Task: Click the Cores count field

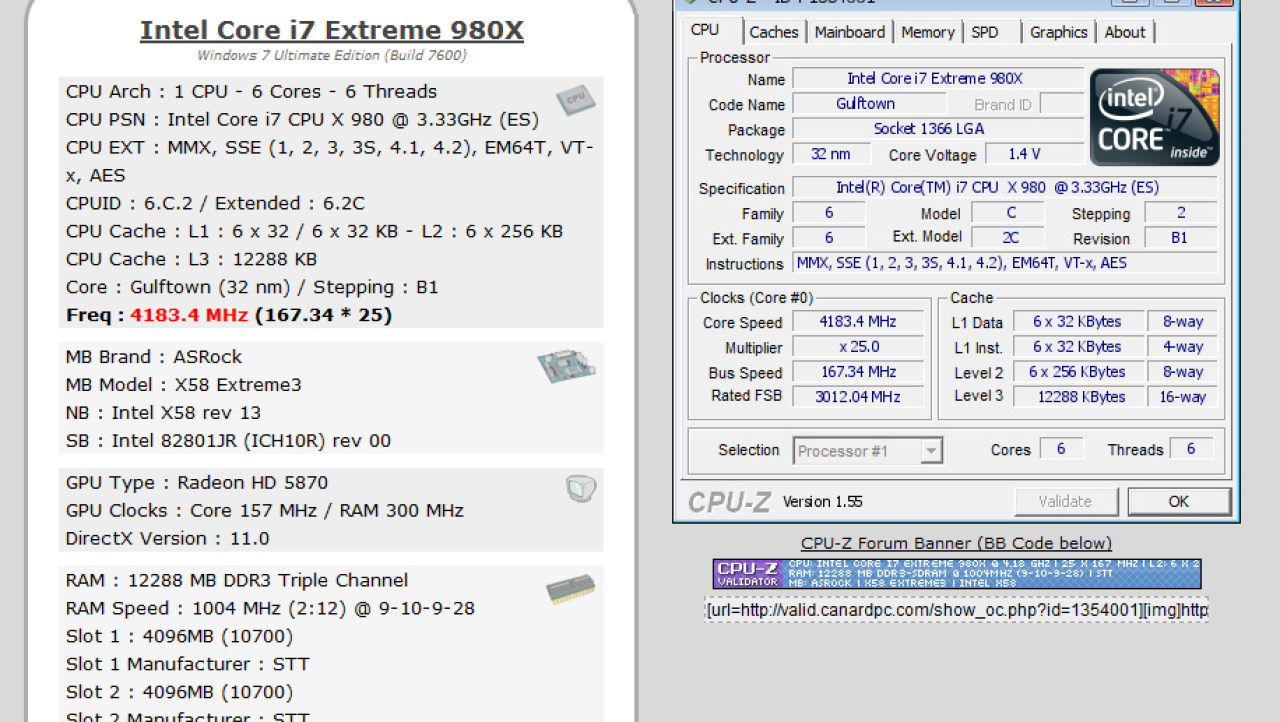Action: [1061, 449]
